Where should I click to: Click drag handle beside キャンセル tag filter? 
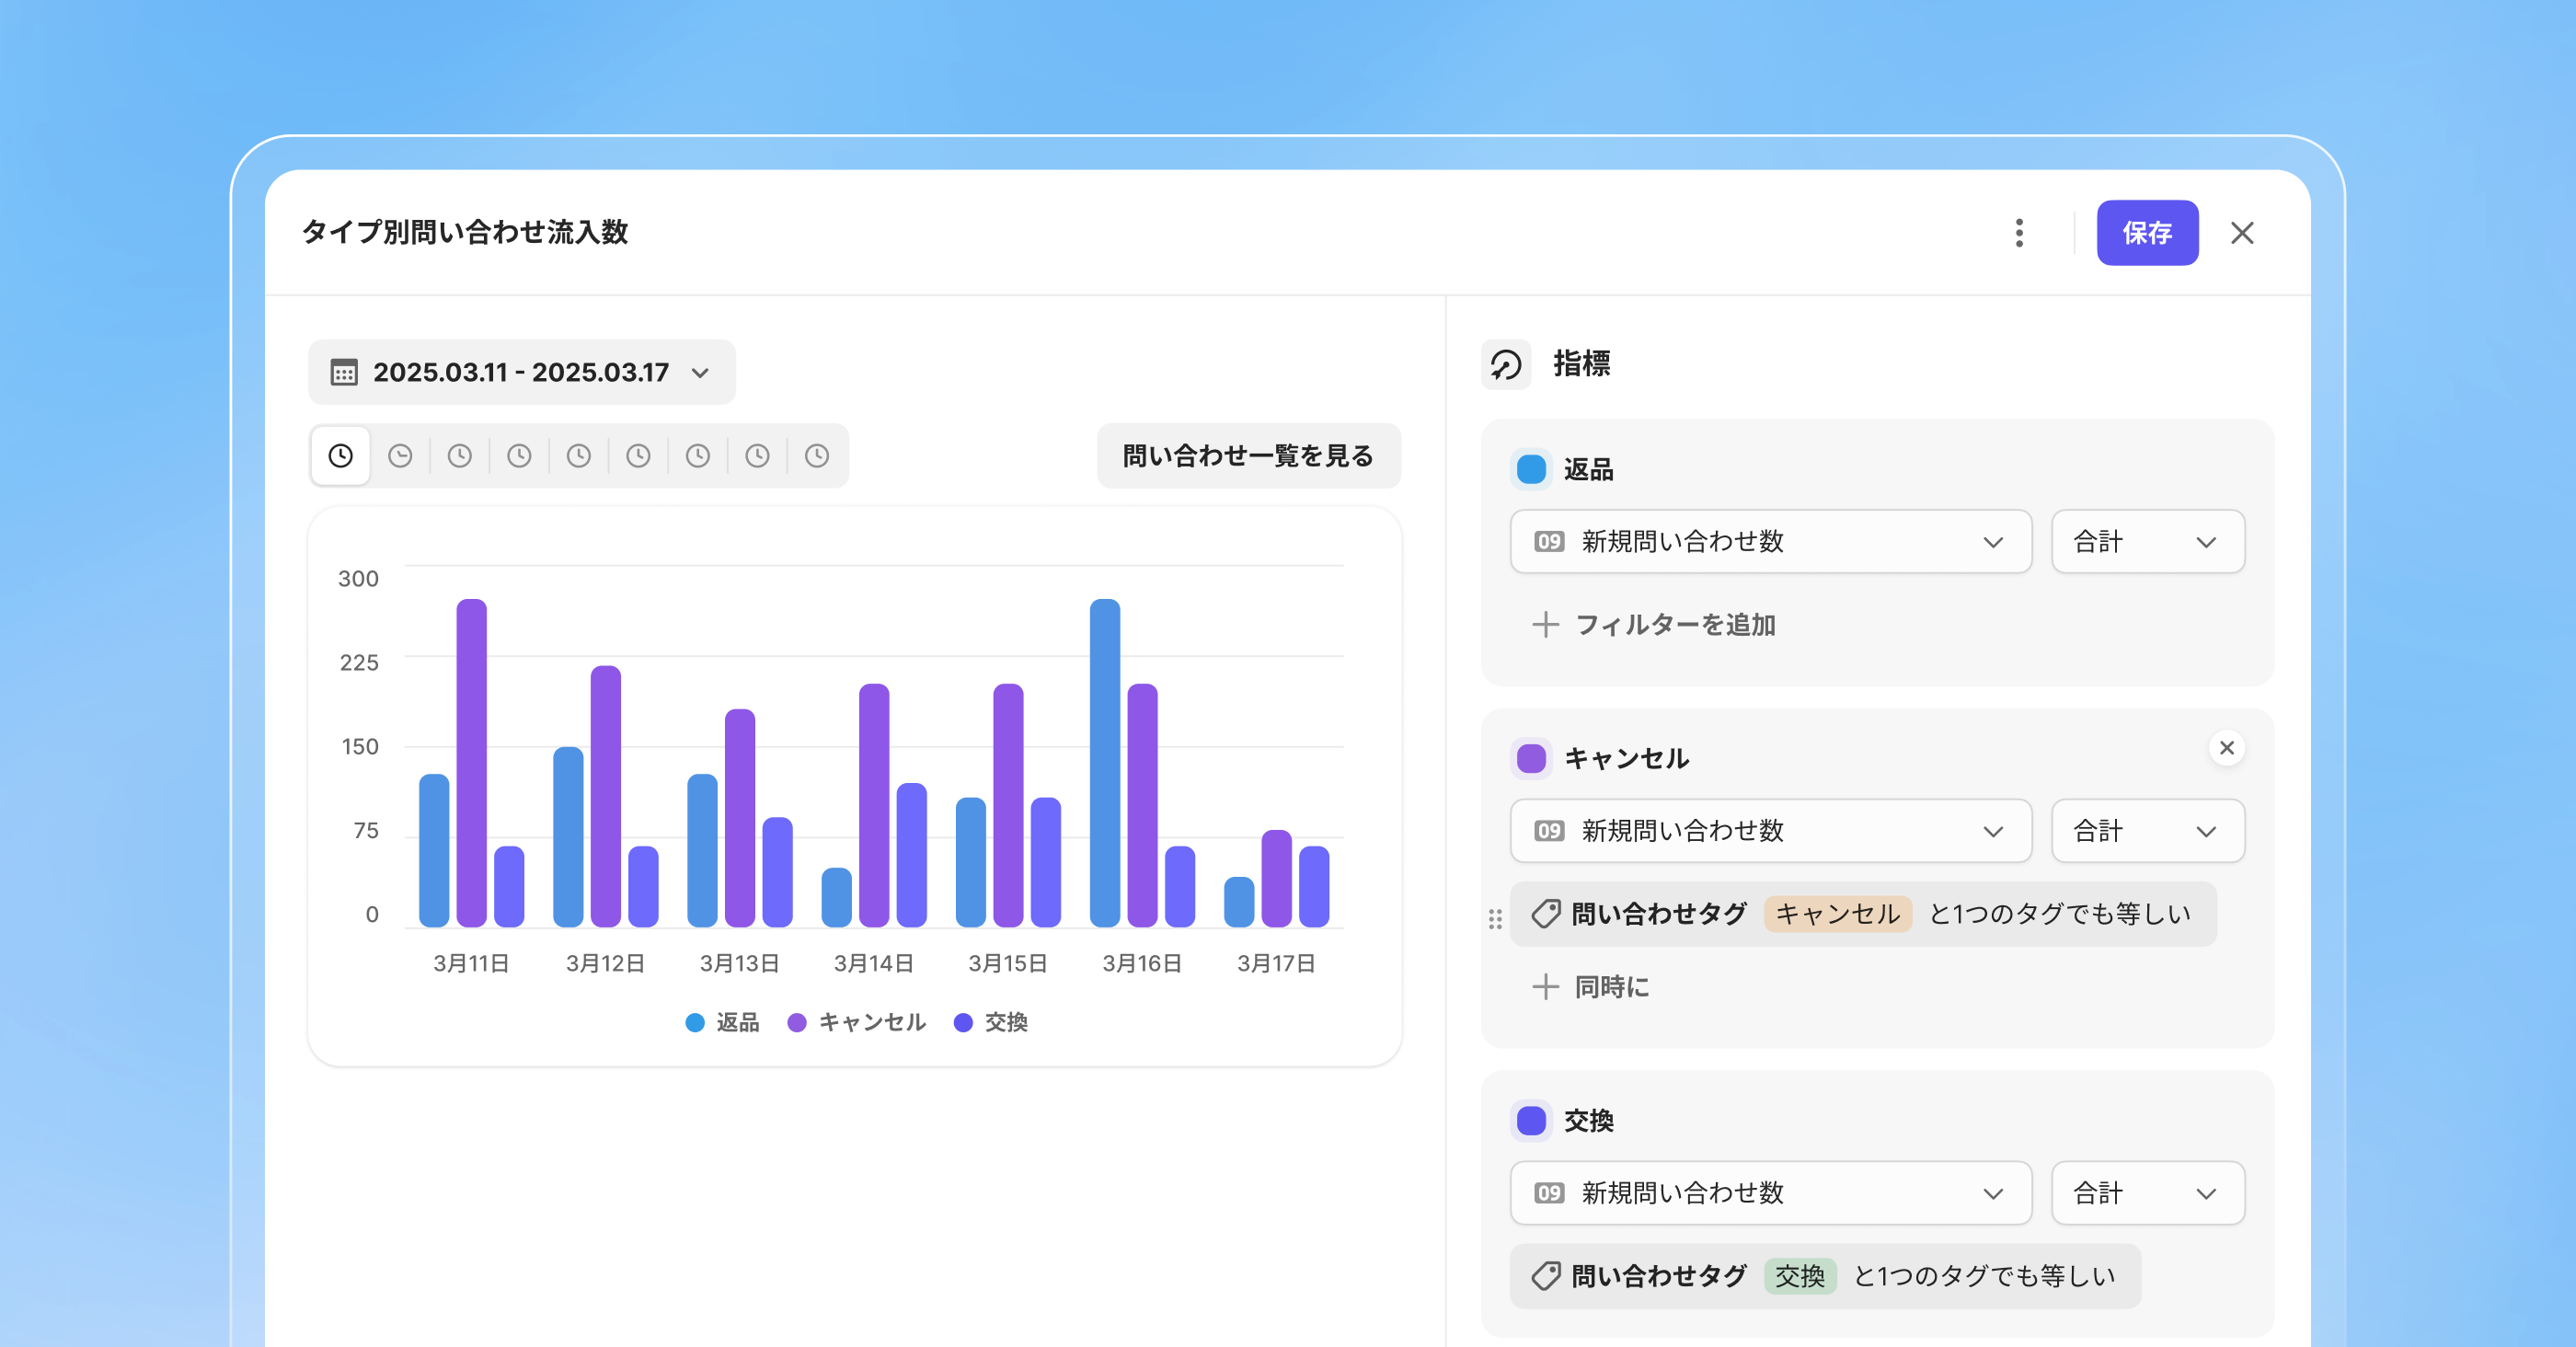pyautogui.click(x=1495, y=918)
